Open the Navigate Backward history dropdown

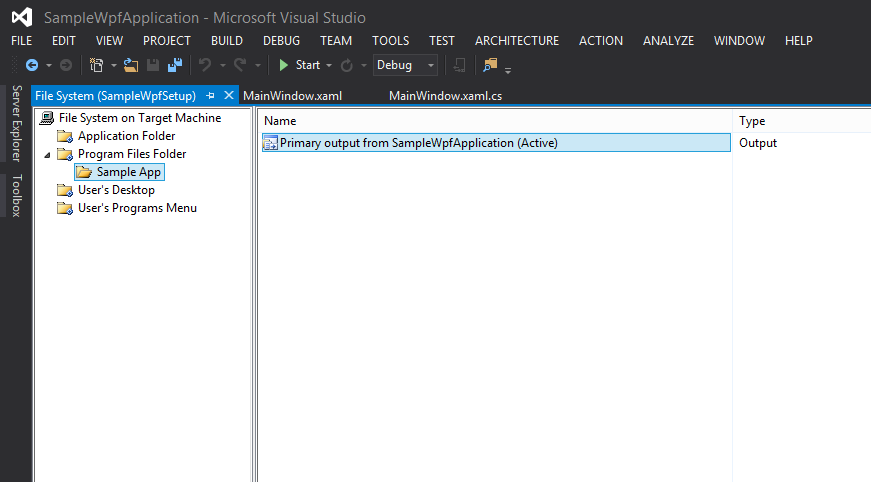click(49, 66)
